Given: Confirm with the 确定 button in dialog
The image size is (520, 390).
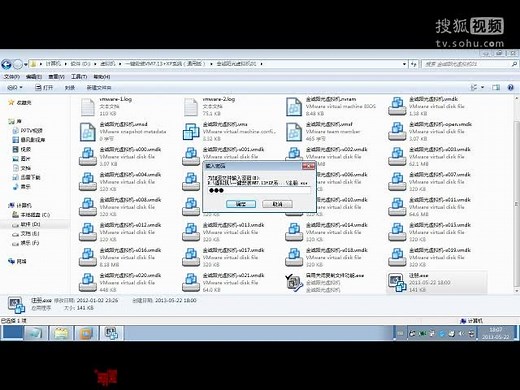Looking at the screenshot, I should point(241,204).
